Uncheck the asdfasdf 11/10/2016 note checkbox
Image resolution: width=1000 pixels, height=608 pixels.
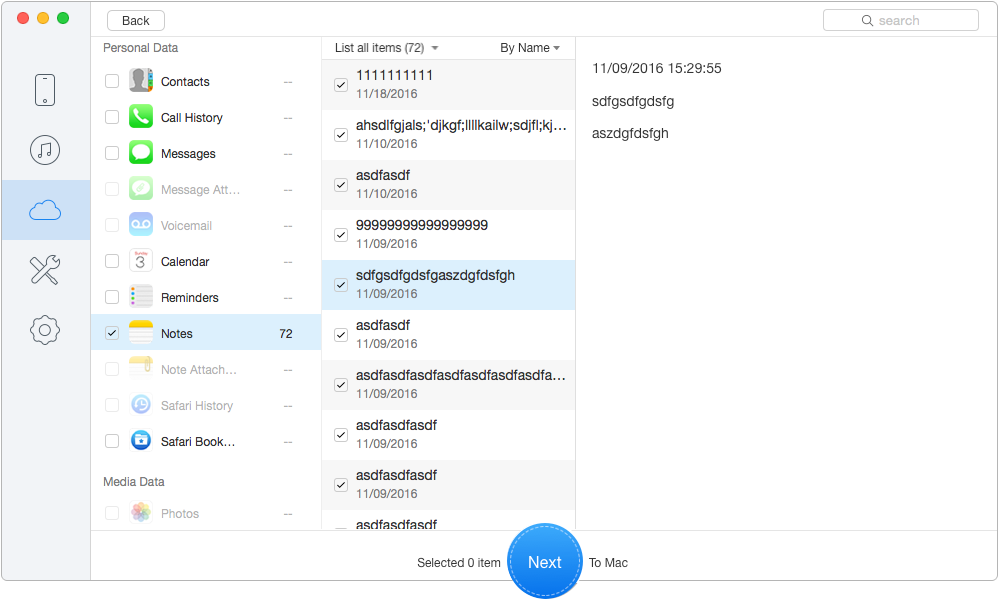(341, 185)
